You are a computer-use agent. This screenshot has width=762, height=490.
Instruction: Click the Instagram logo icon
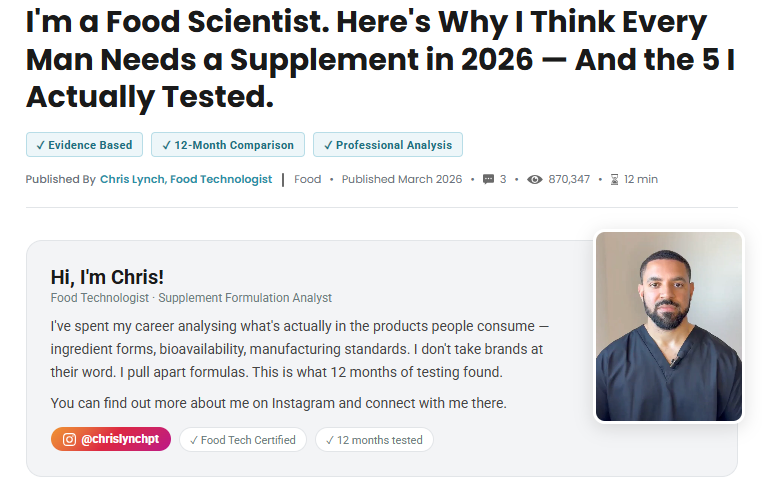pos(69,439)
